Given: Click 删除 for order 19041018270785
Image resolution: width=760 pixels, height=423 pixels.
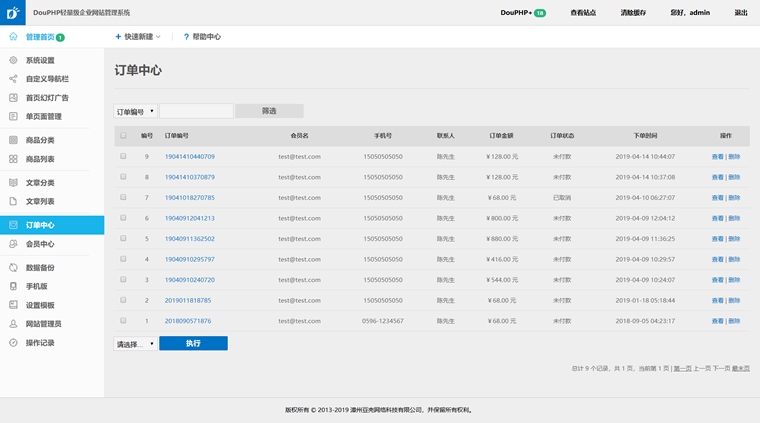Looking at the screenshot, I should (x=734, y=198).
